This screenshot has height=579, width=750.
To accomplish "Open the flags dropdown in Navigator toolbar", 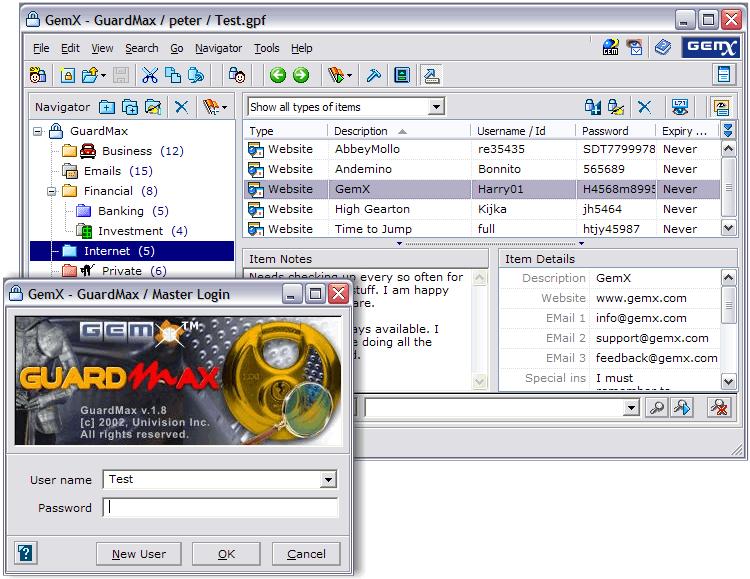I will 224,107.
